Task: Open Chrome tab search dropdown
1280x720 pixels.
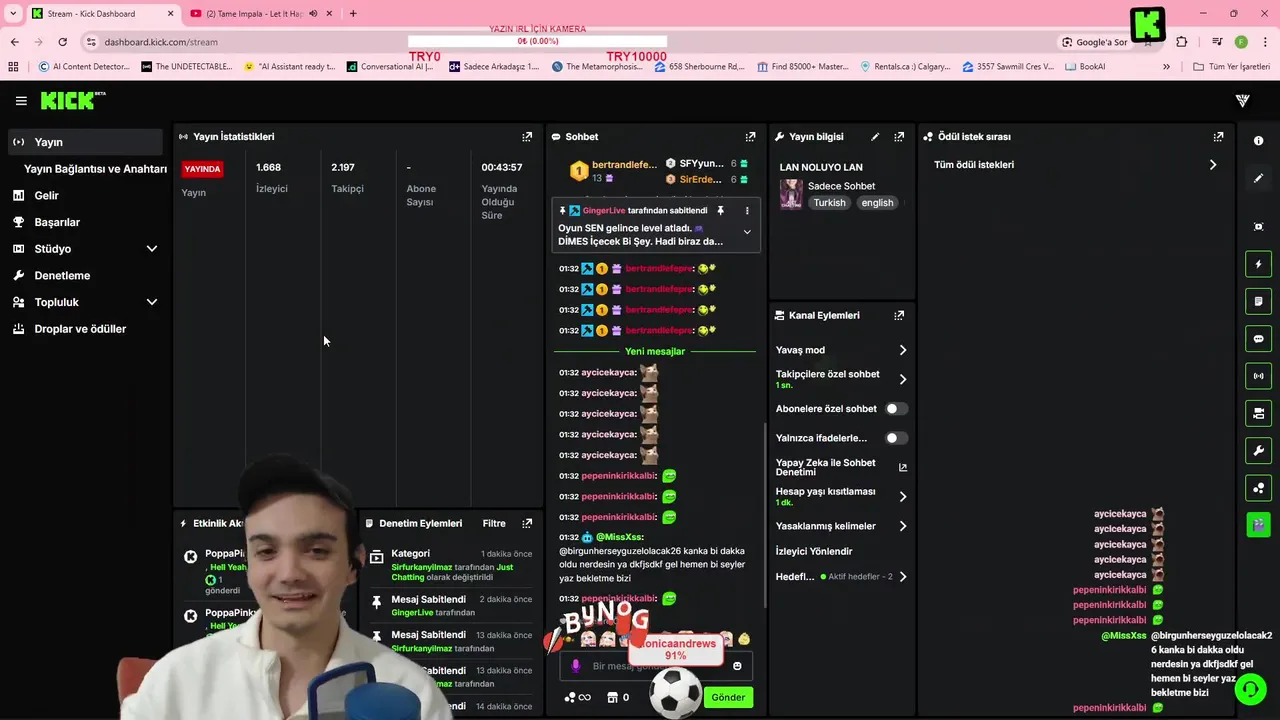Action: 13,14
